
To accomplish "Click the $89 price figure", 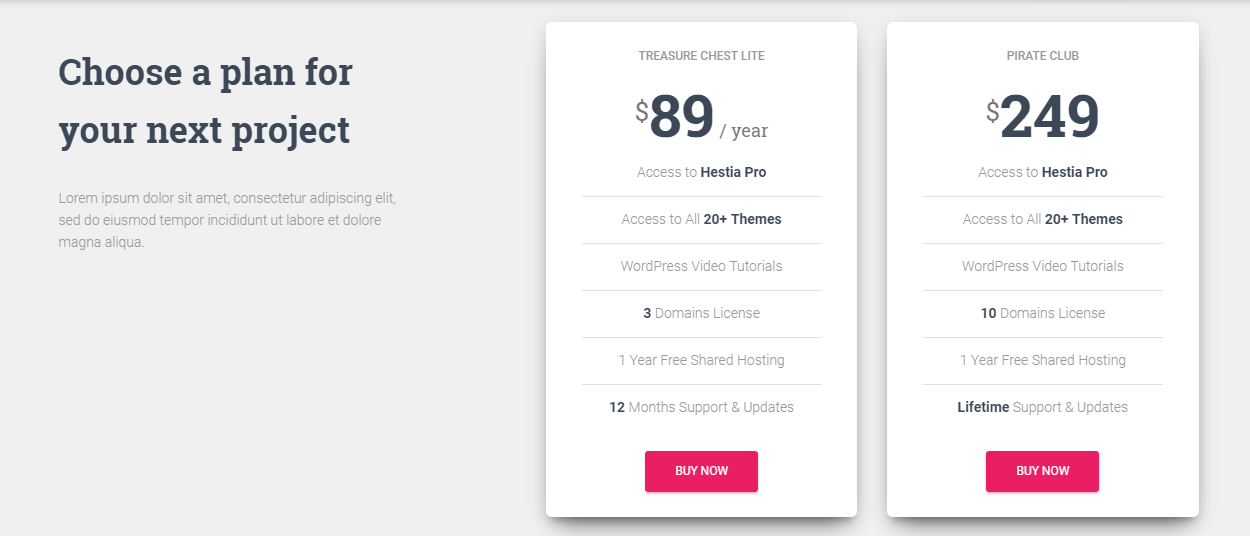I will [x=680, y=118].
